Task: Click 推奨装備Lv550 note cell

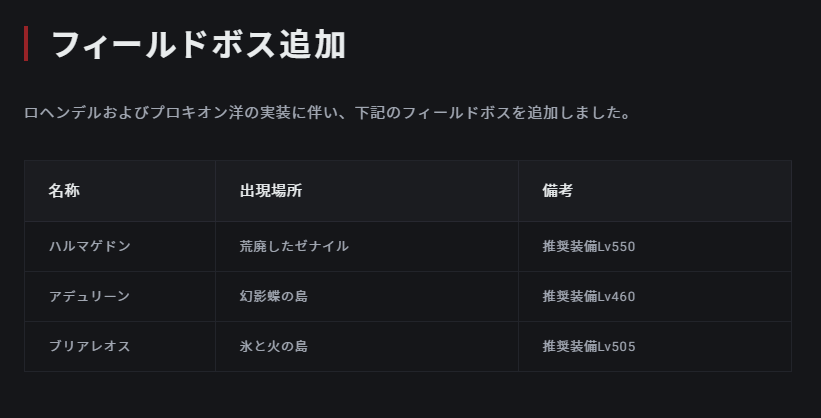Action: [655, 247]
